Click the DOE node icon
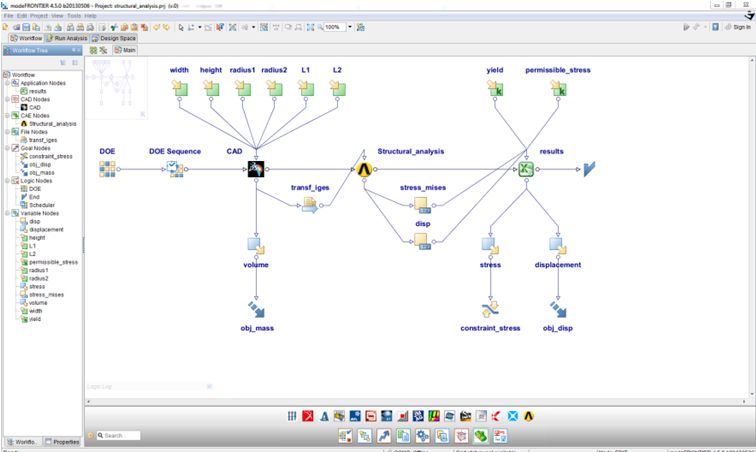This screenshot has height=452, width=756. [108, 169]
